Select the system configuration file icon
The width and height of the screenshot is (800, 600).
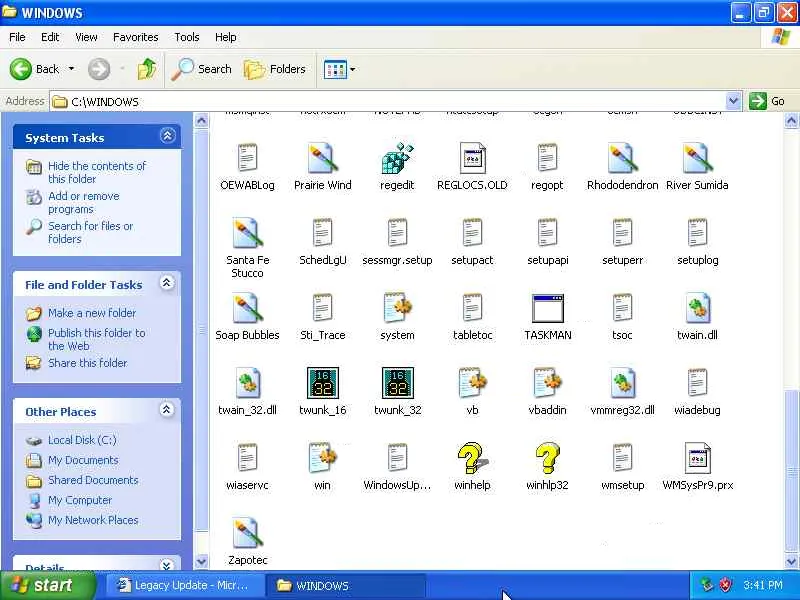[397, 308]
